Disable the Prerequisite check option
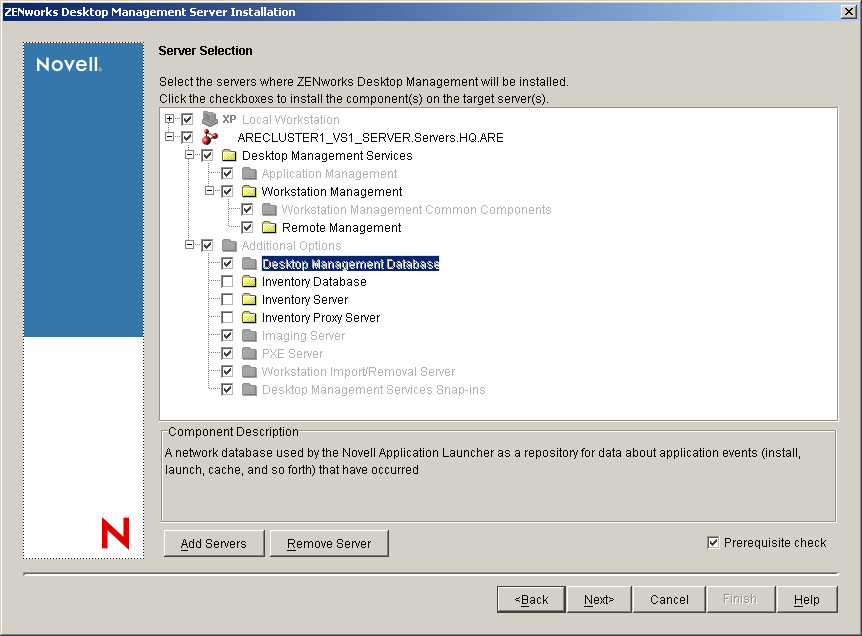 (x=713, y=542)
